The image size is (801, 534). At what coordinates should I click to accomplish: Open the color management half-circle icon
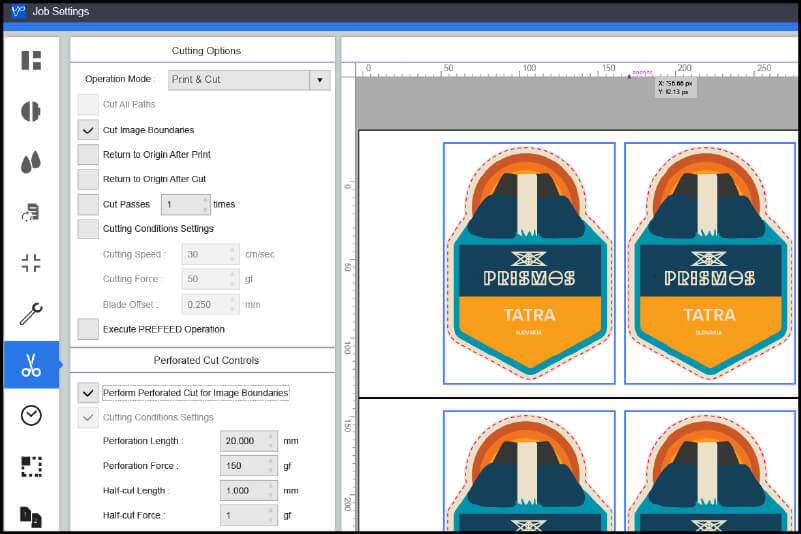click(x=31, y=111)
